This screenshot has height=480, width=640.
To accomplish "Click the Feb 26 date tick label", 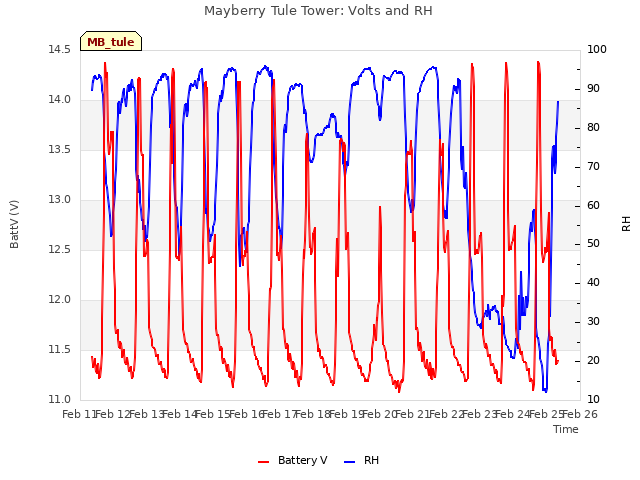I will 580,415.
